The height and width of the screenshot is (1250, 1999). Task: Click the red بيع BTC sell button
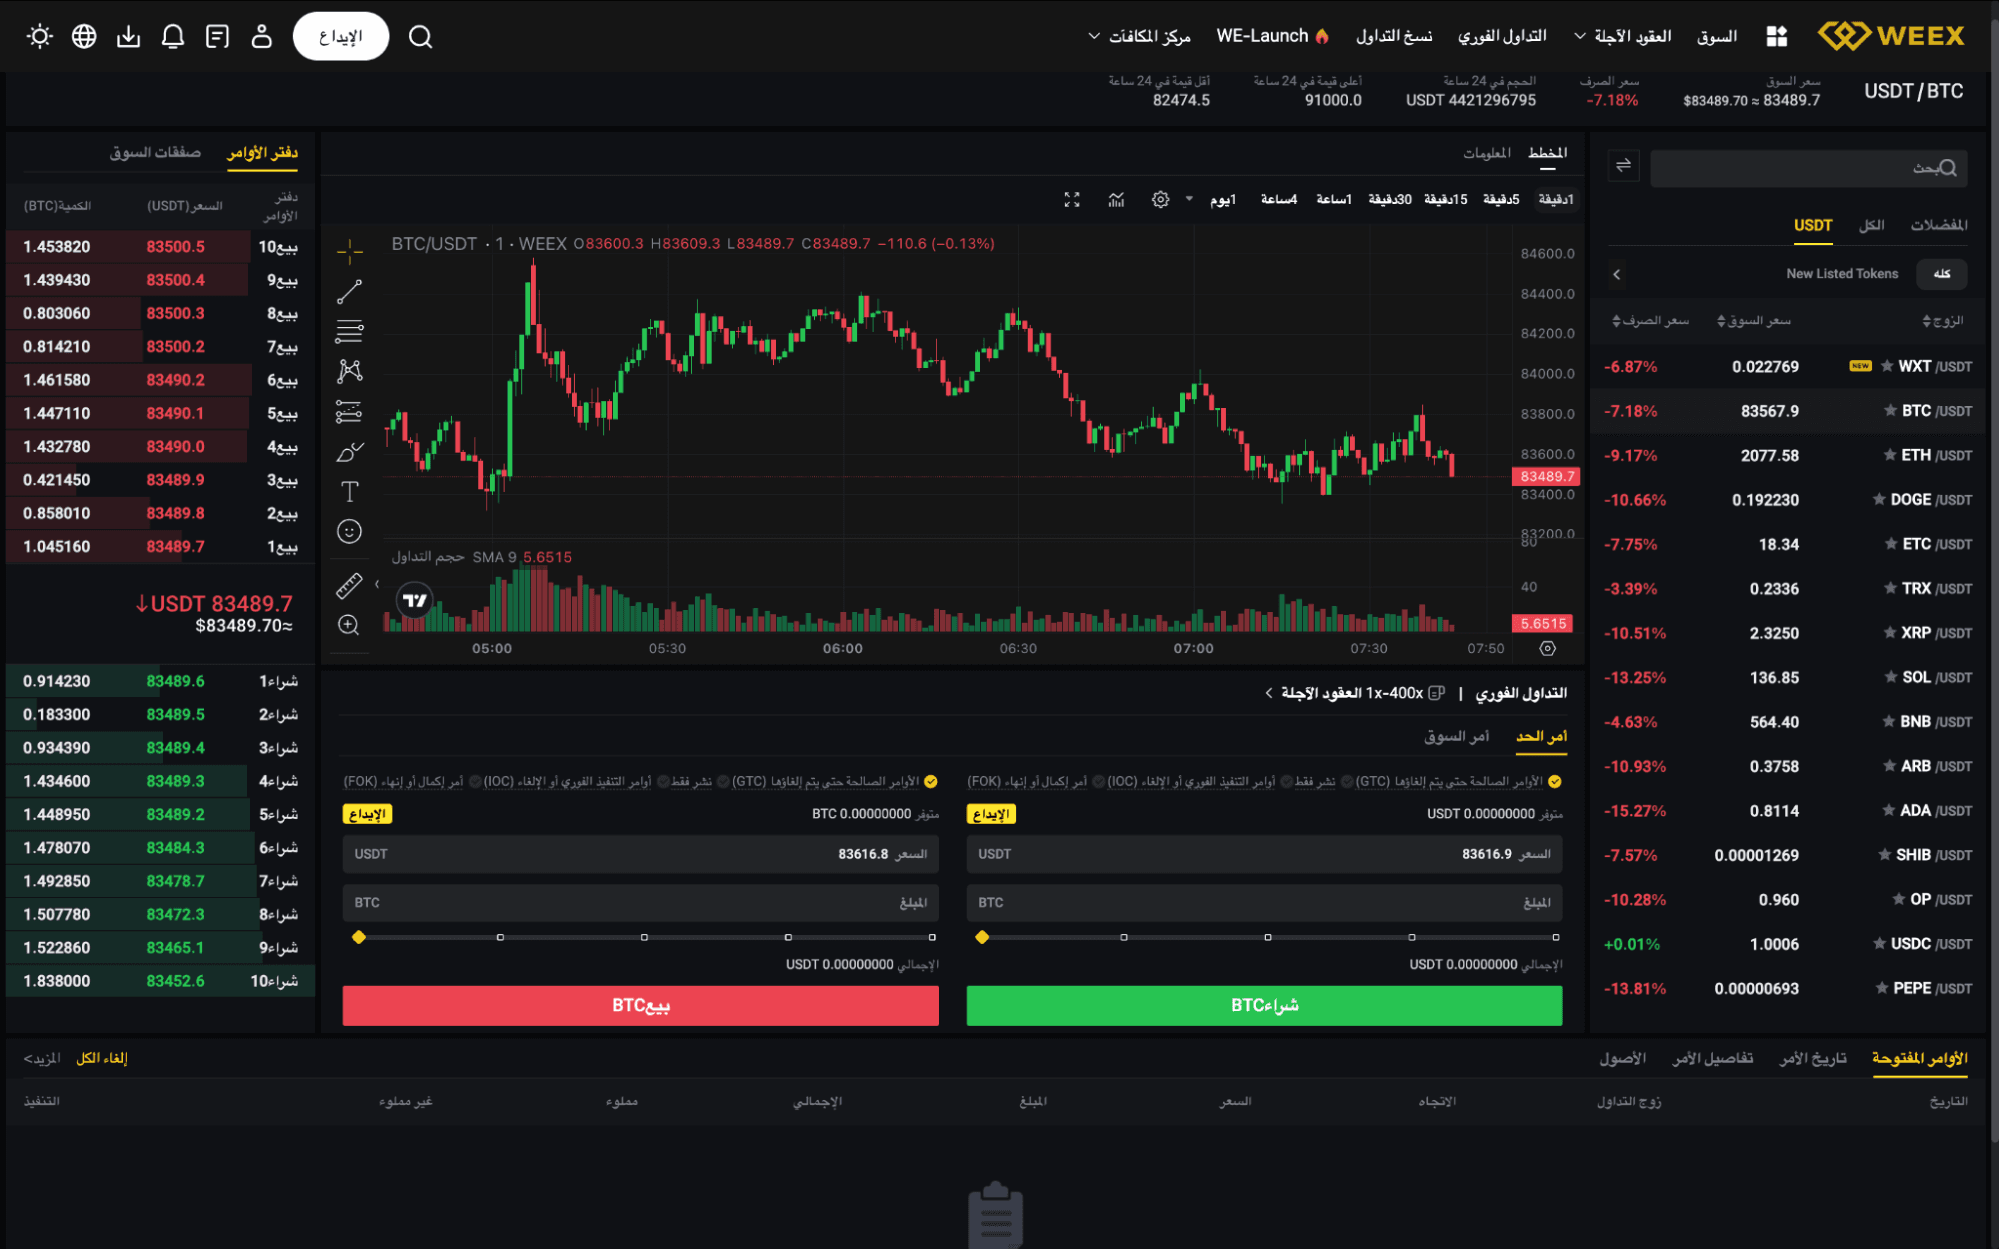point(640,1005)
